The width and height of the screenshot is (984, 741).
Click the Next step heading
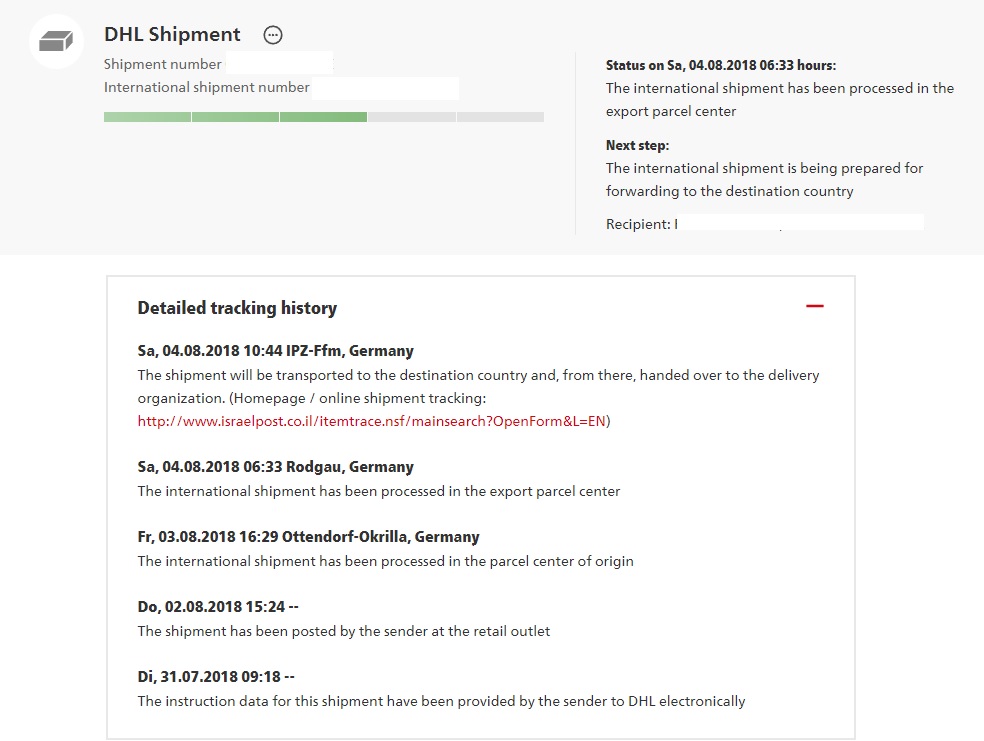click(x=637, y=145)
